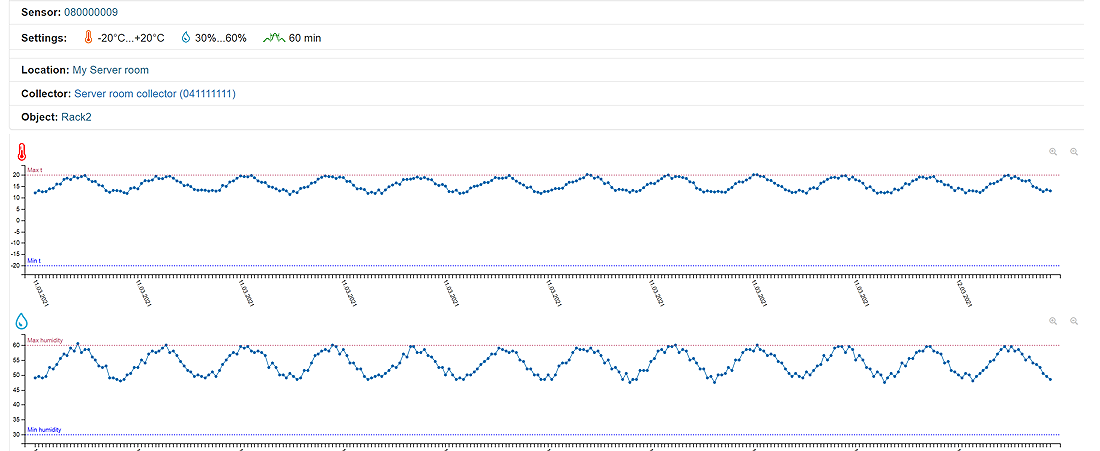Click the red thermometer icon above temperature chart
This screenshot has width=1100, height=451.
point(21,153)
